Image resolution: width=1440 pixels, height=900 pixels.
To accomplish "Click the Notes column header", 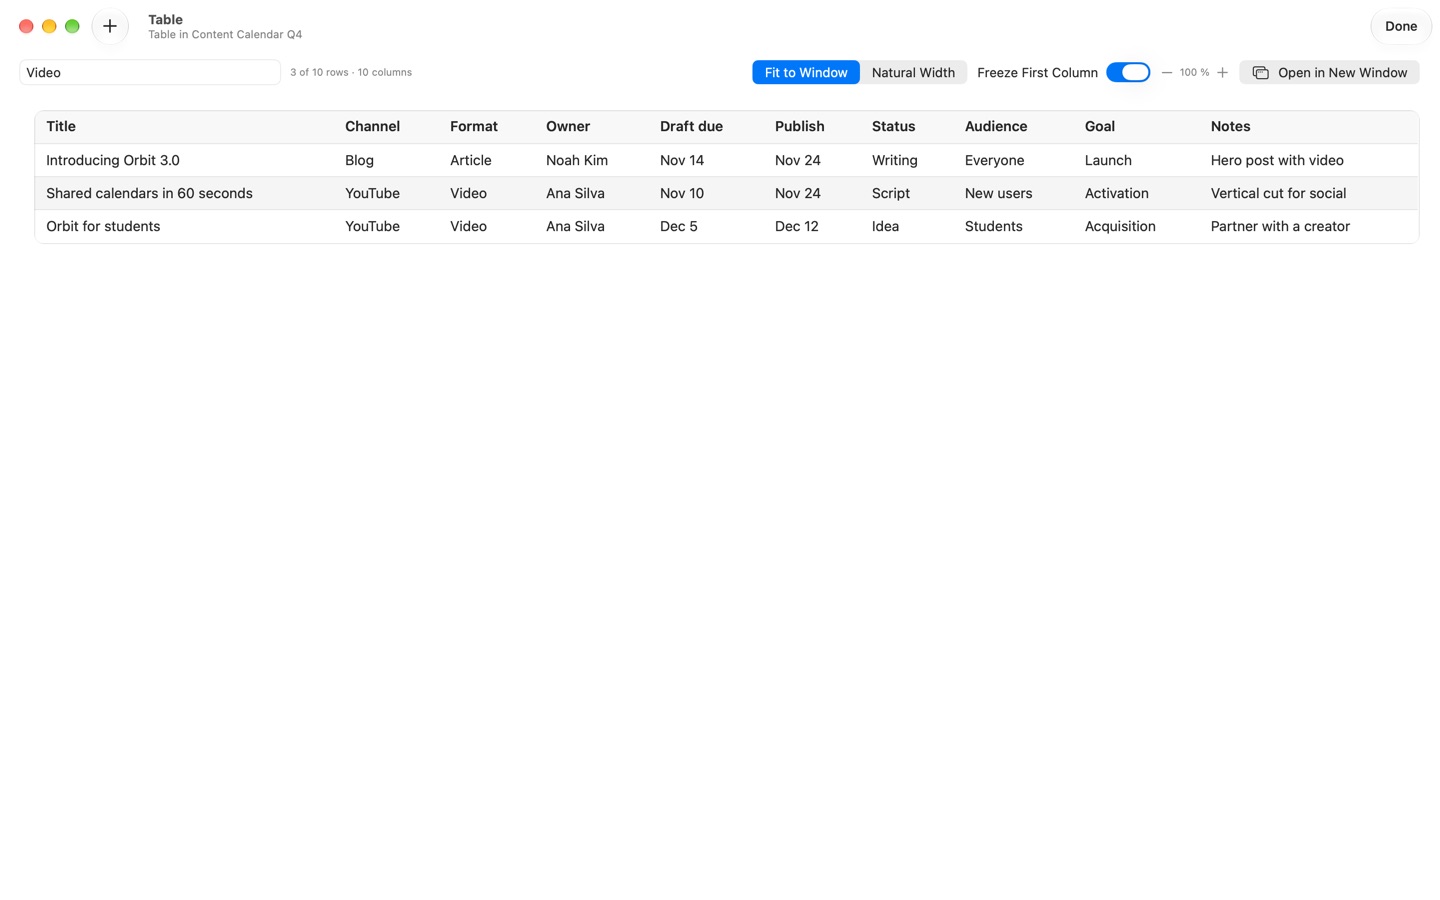I will click(1230, 126).
